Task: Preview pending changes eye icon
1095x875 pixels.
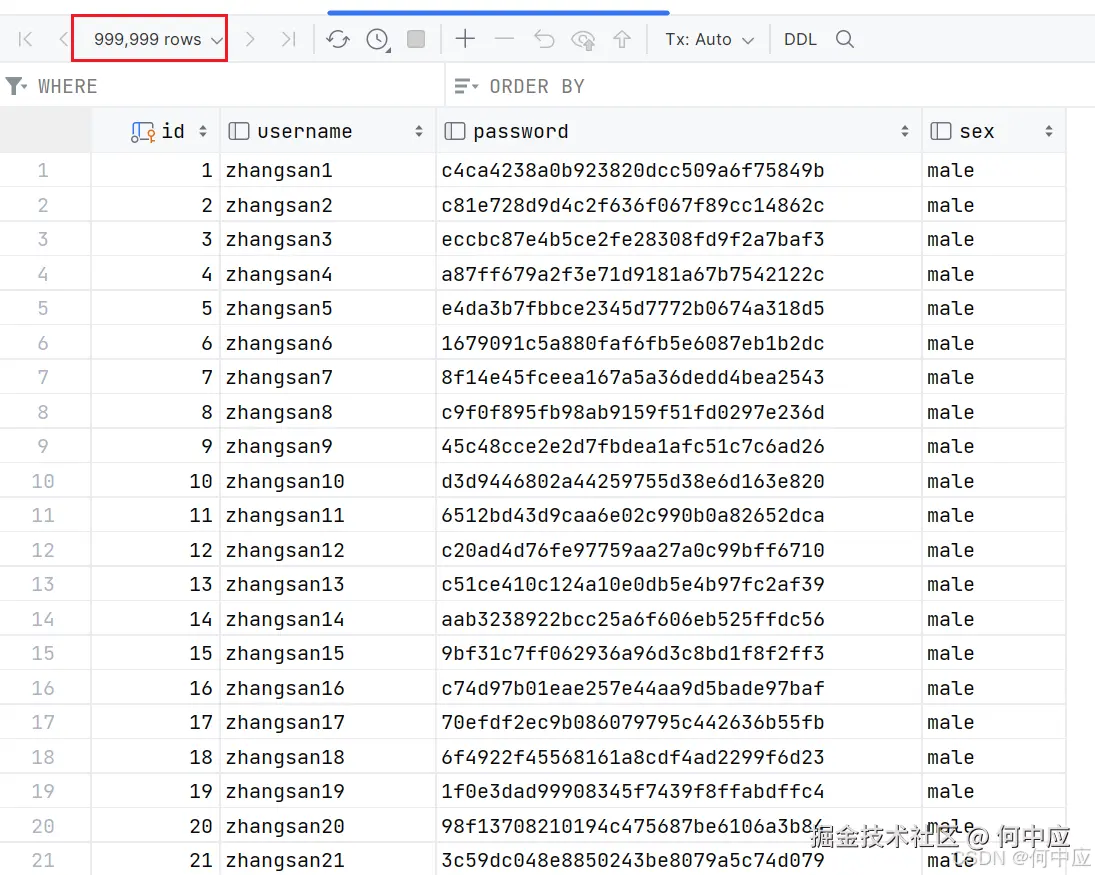Action: [582, 40]
